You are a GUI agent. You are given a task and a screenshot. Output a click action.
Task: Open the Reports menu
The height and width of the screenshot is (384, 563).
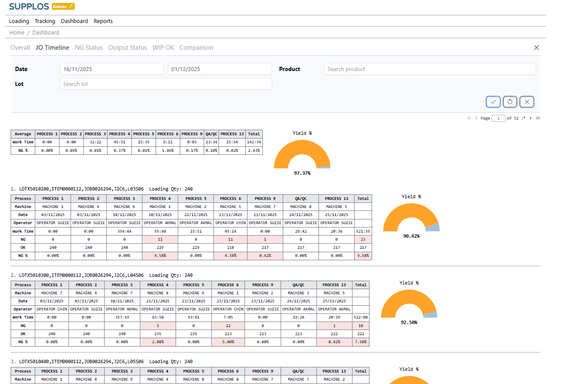[x=103, y=21]
